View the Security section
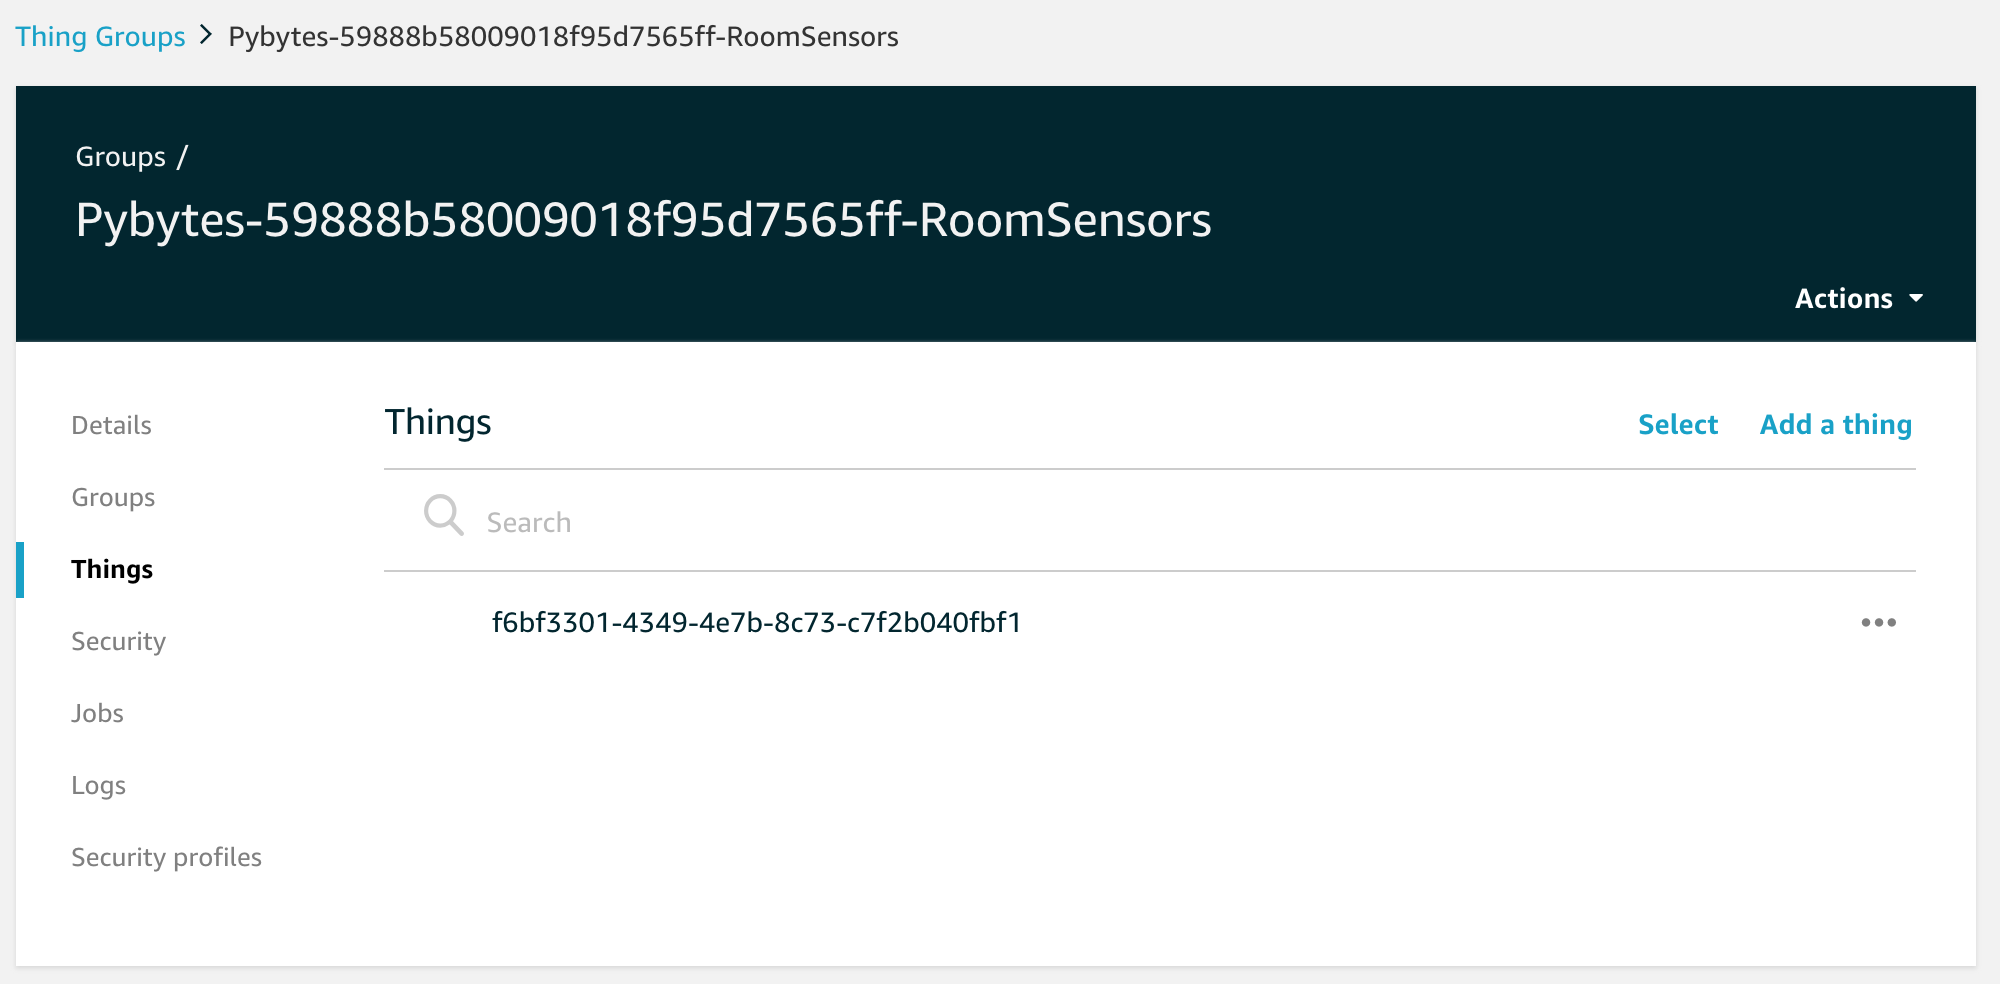The width and height of the screenshot is (2000, 984). [x=118, y=641]
